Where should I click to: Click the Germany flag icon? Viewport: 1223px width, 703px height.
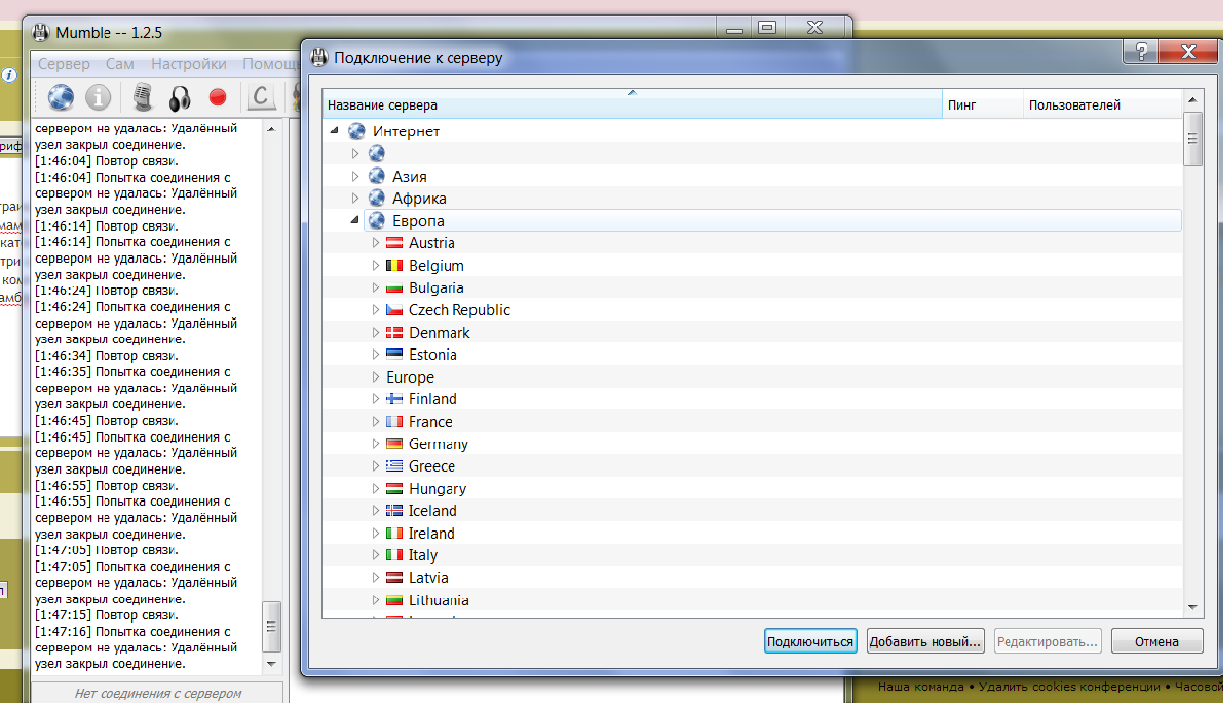[394, 444]
